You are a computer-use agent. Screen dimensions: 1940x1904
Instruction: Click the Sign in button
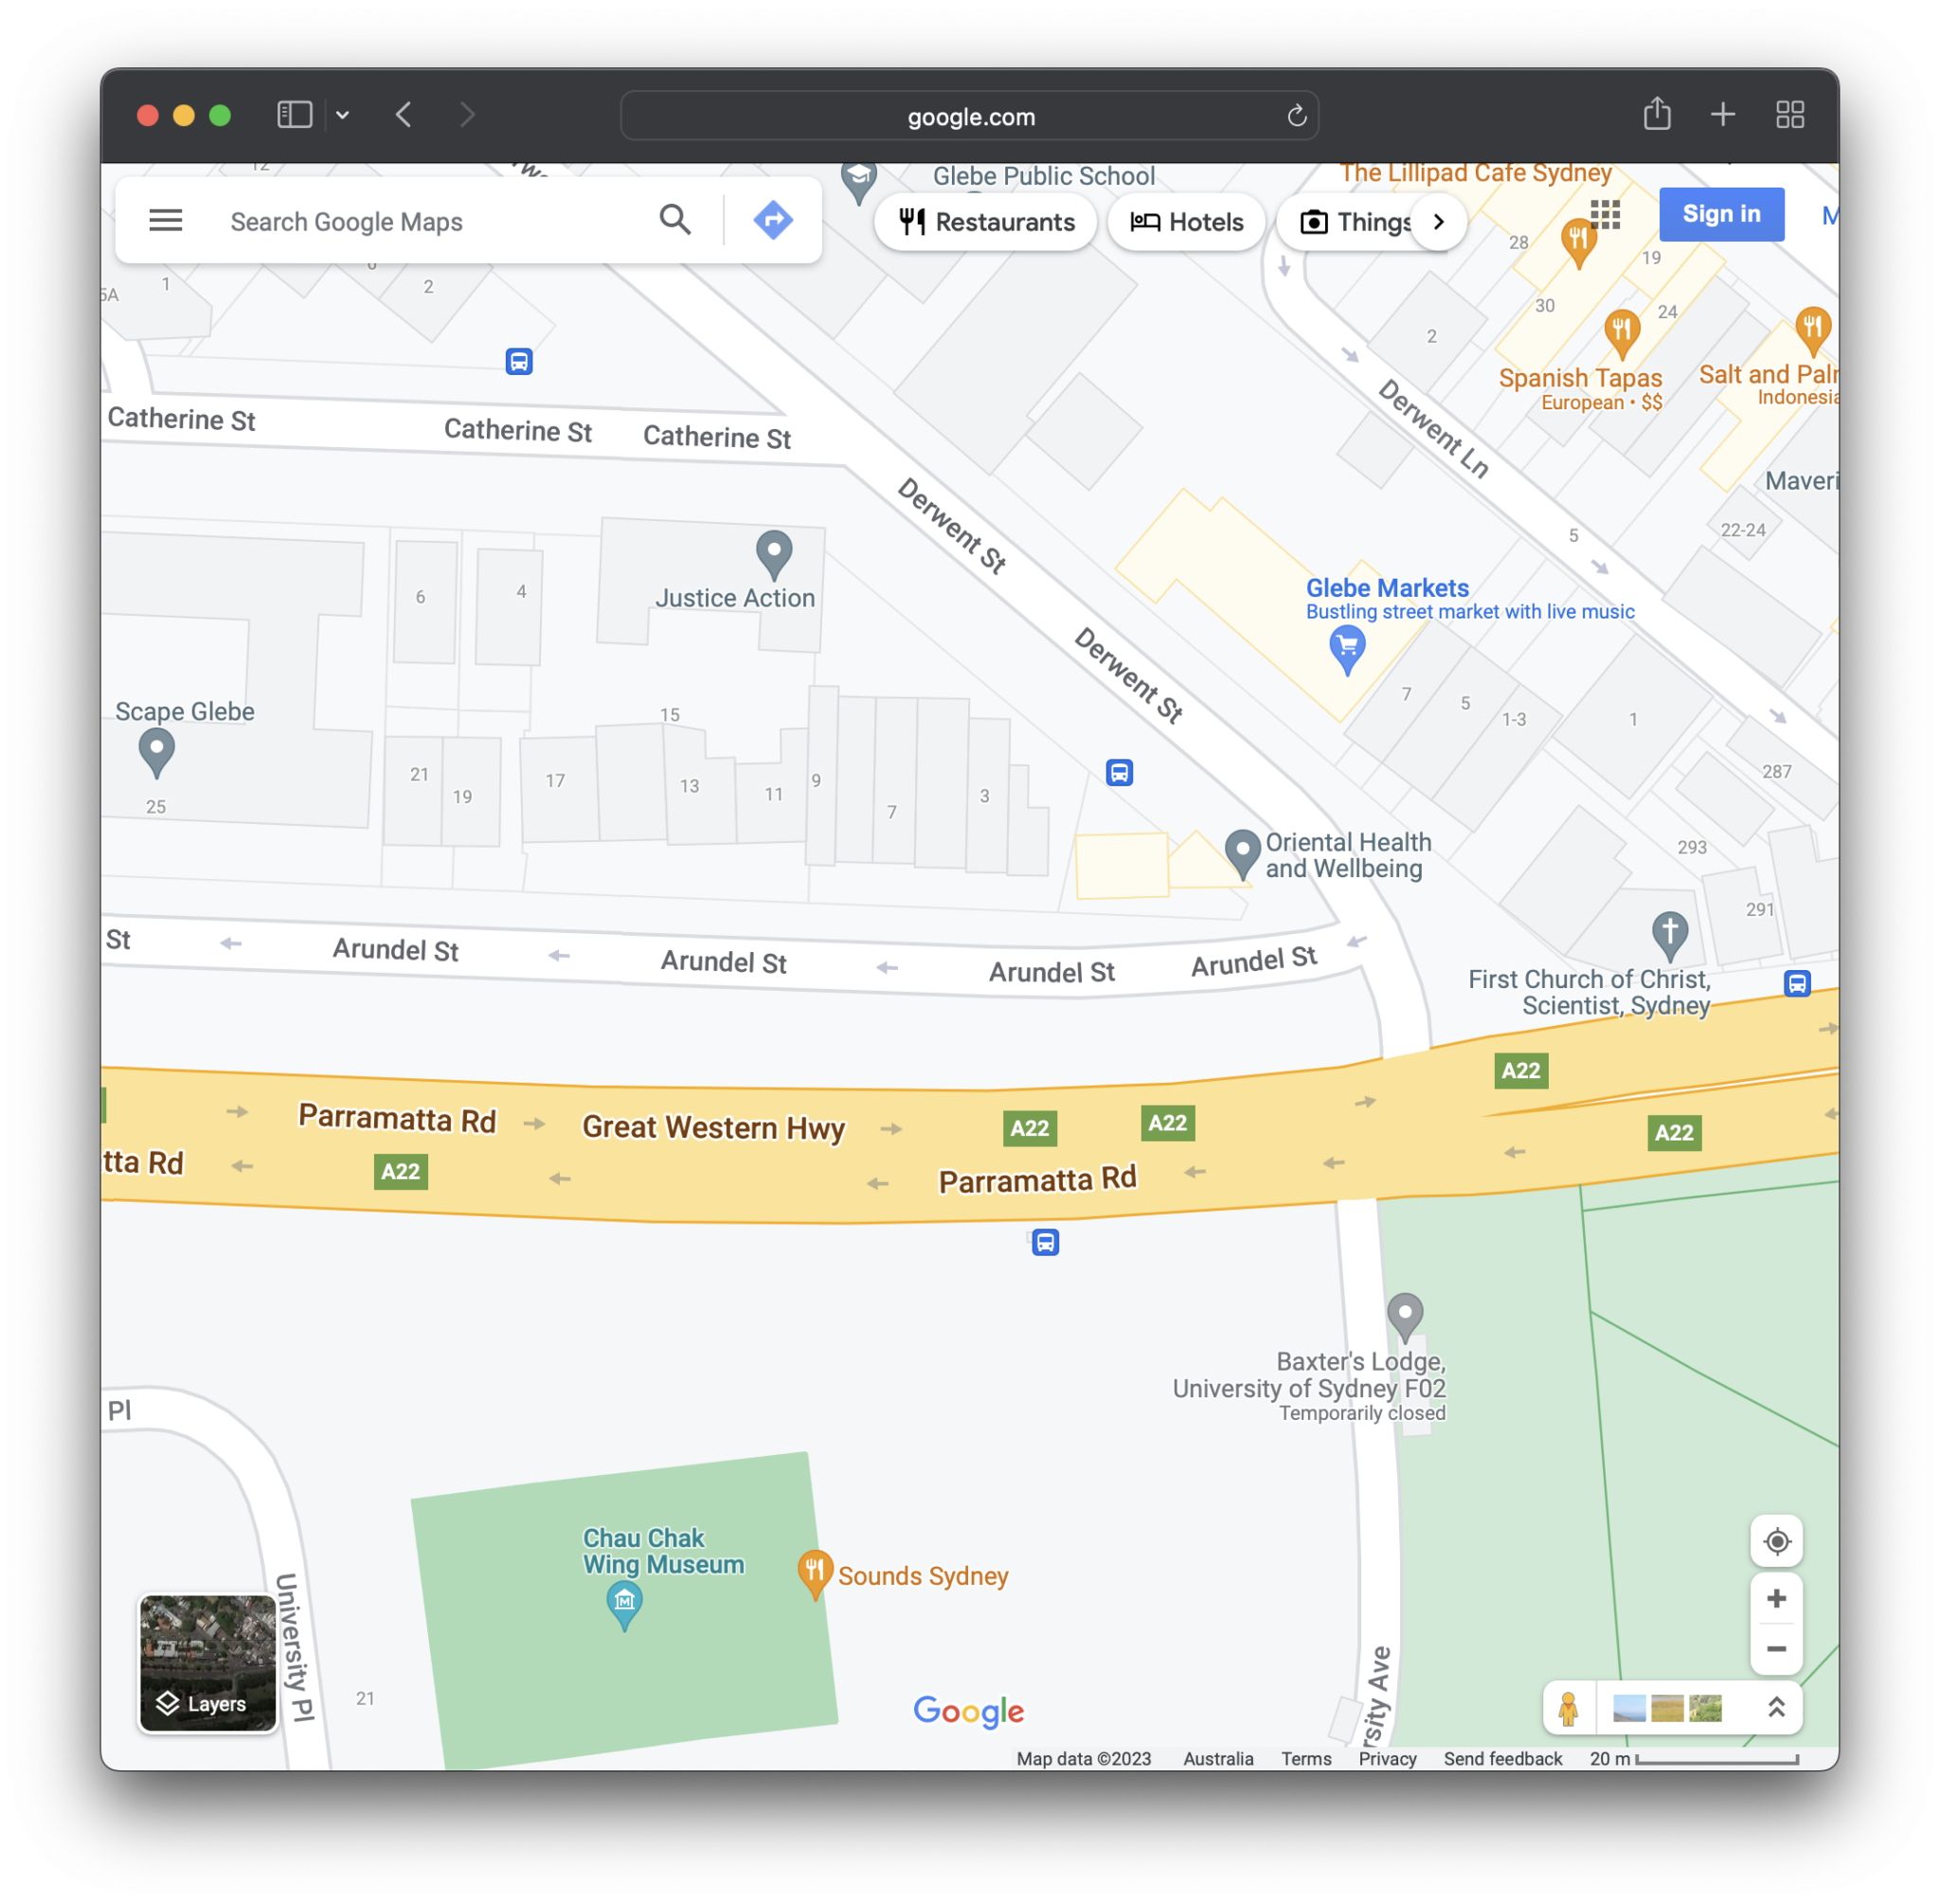(x=1721, y=214)
